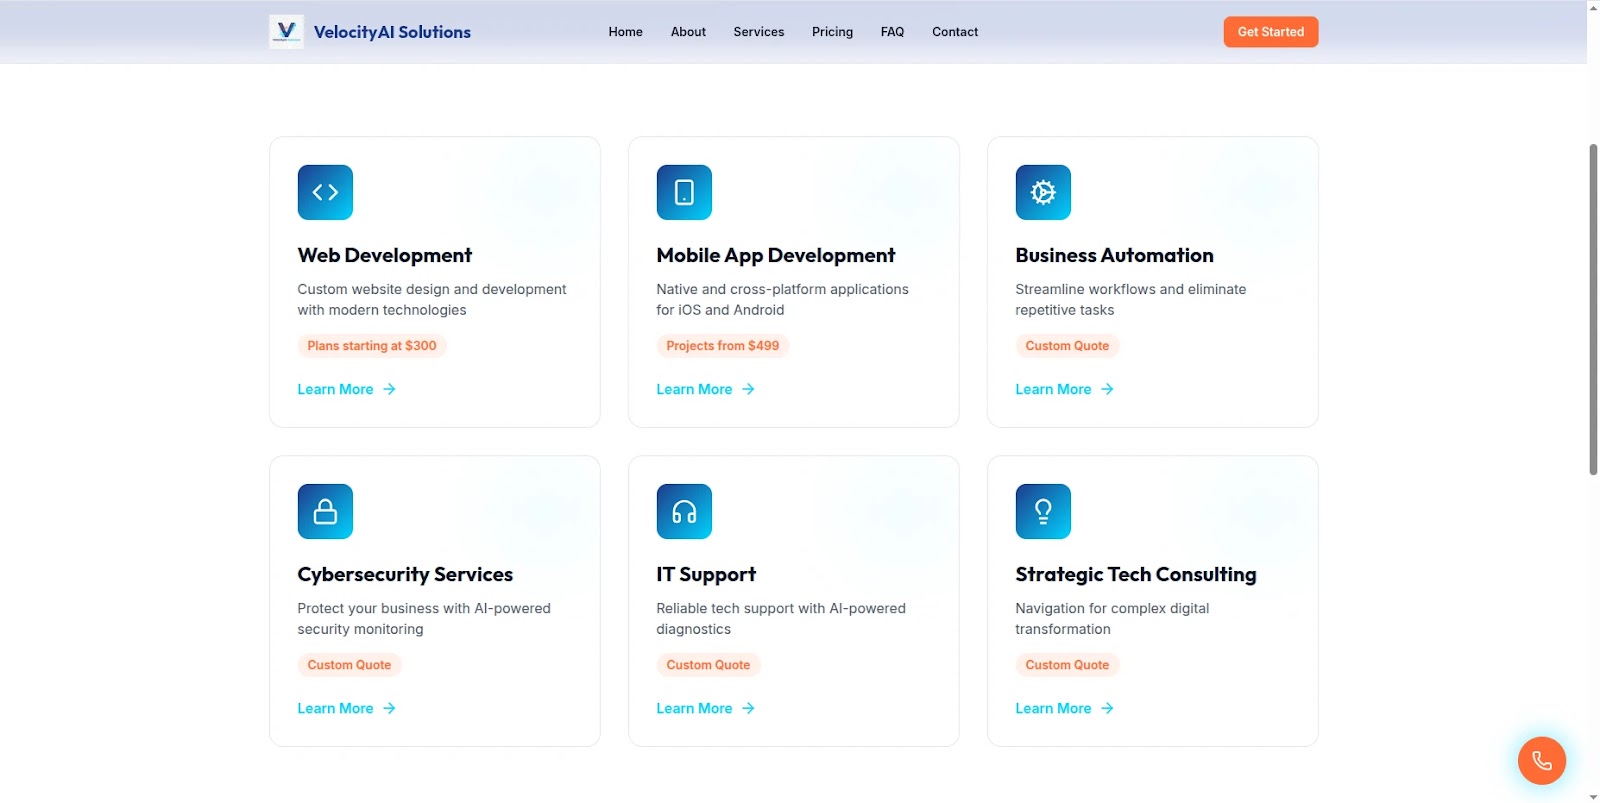Viewport: 1600px width, 803px height.
Task: Click arrow beside Mobile App Learn More
Action: (749, 389)
